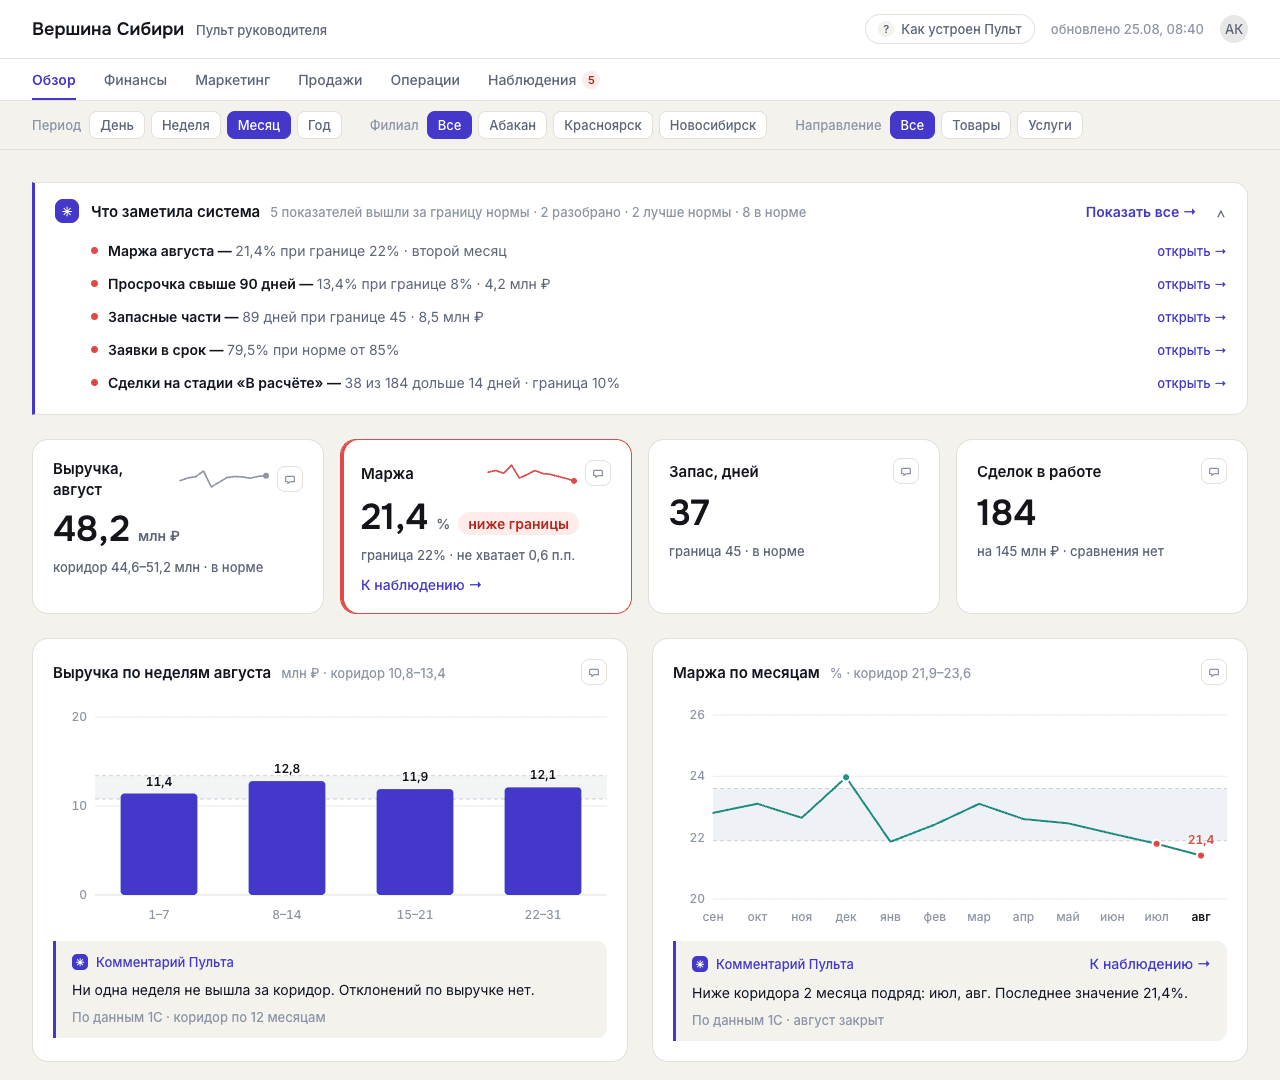Click the Выручка sparkline mini chart
Viewport: 1280px width, 1080px height.
[x=224, y=478]
